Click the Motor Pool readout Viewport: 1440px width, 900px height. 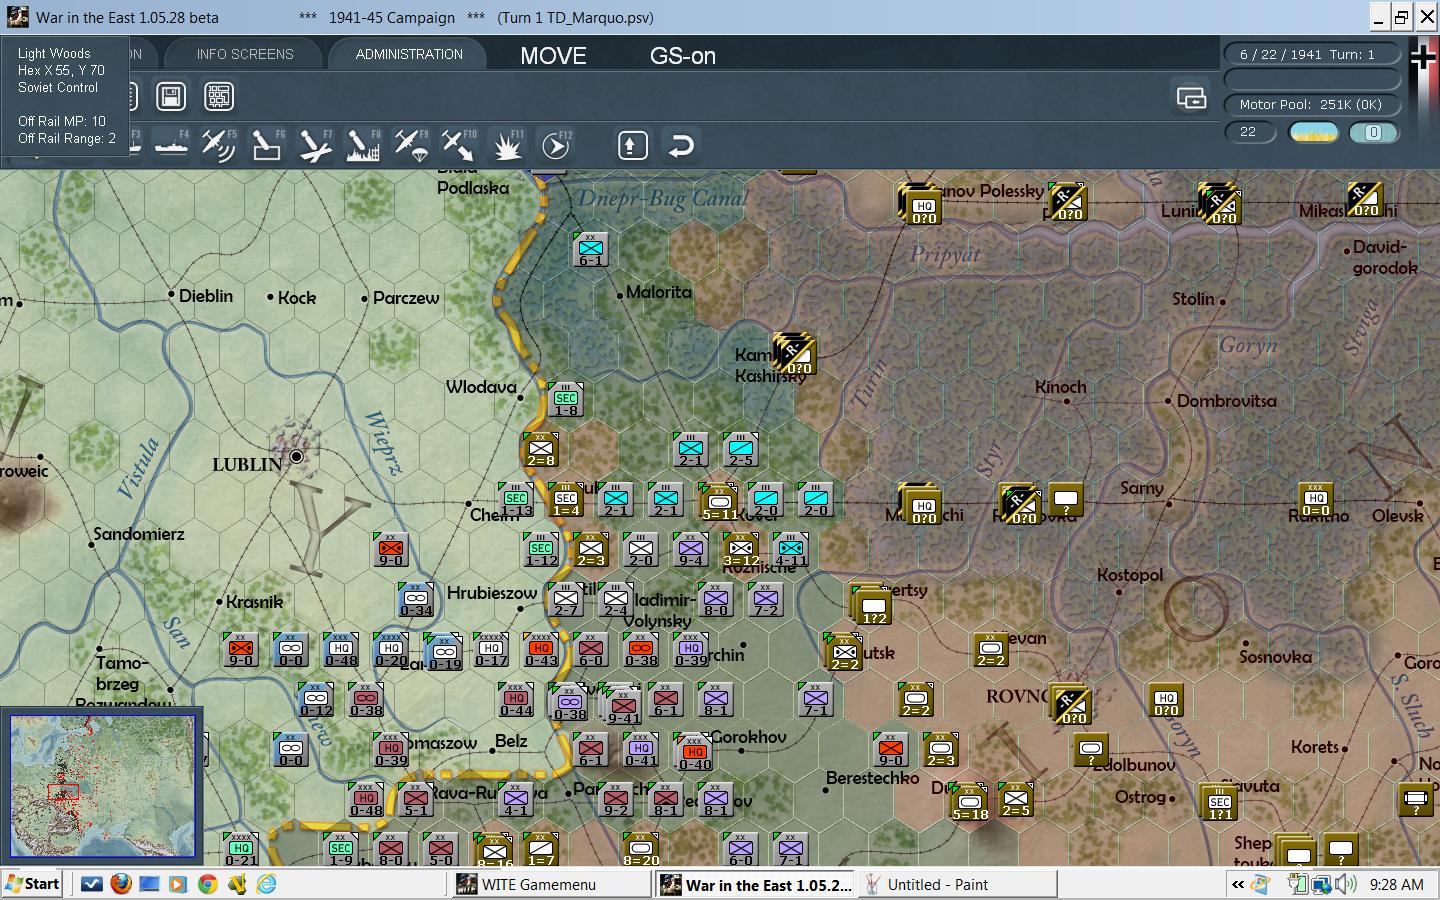[x=1312, y=104]
